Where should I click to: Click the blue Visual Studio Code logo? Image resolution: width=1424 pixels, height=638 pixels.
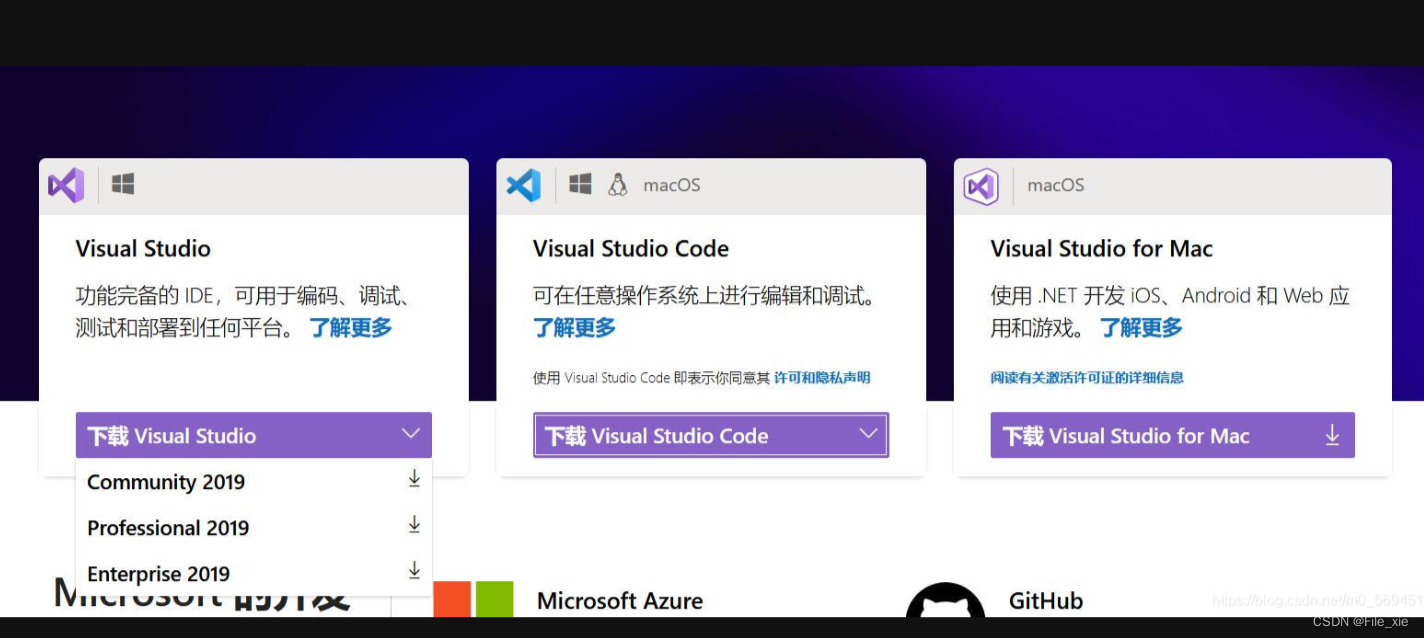point(524,185)
